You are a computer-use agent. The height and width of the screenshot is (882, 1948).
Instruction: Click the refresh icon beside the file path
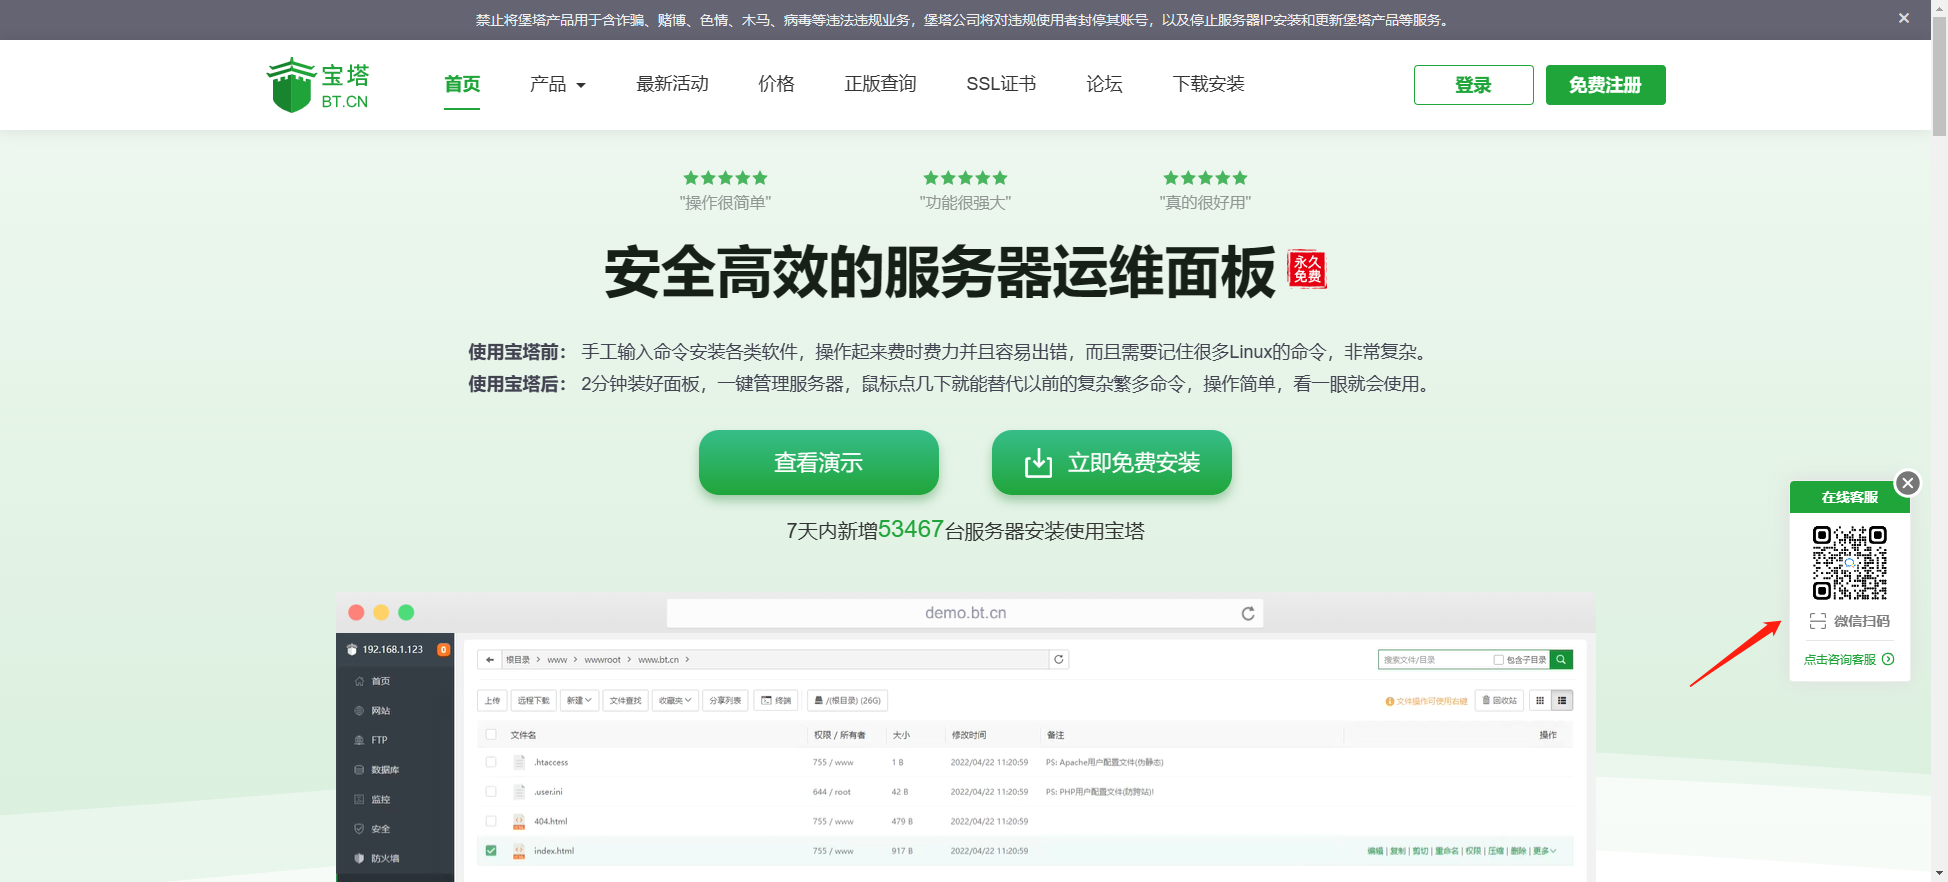(x=1059, y=659)
